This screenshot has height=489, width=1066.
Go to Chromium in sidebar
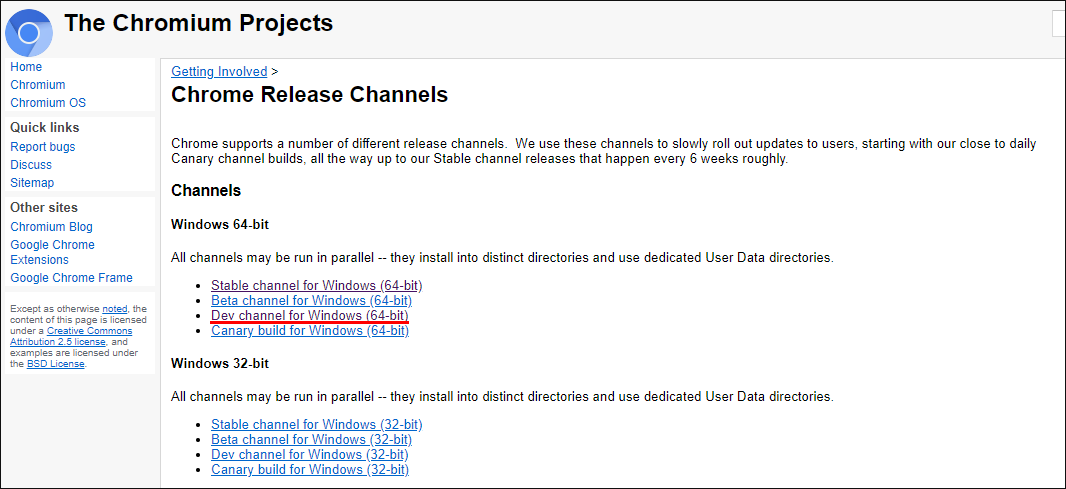[x=37, y=85]
